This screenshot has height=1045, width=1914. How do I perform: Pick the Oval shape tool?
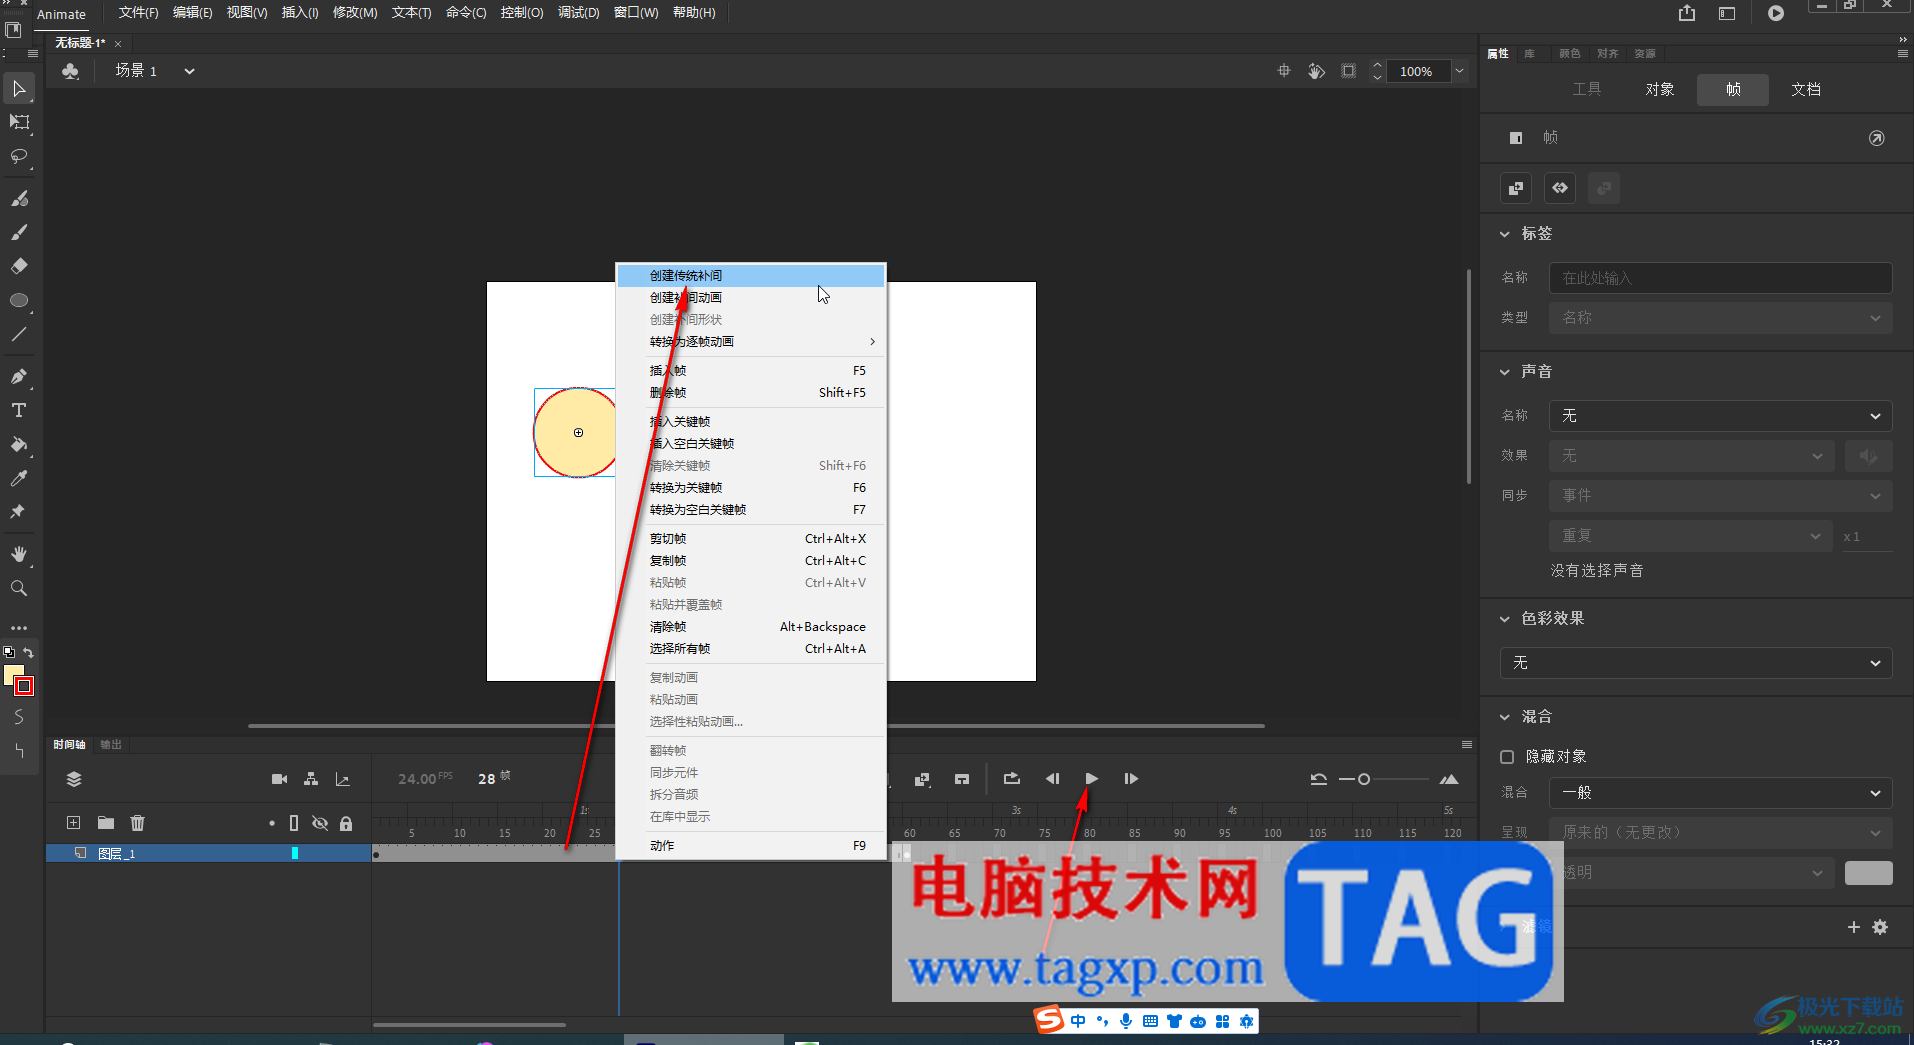coord(18,301)
